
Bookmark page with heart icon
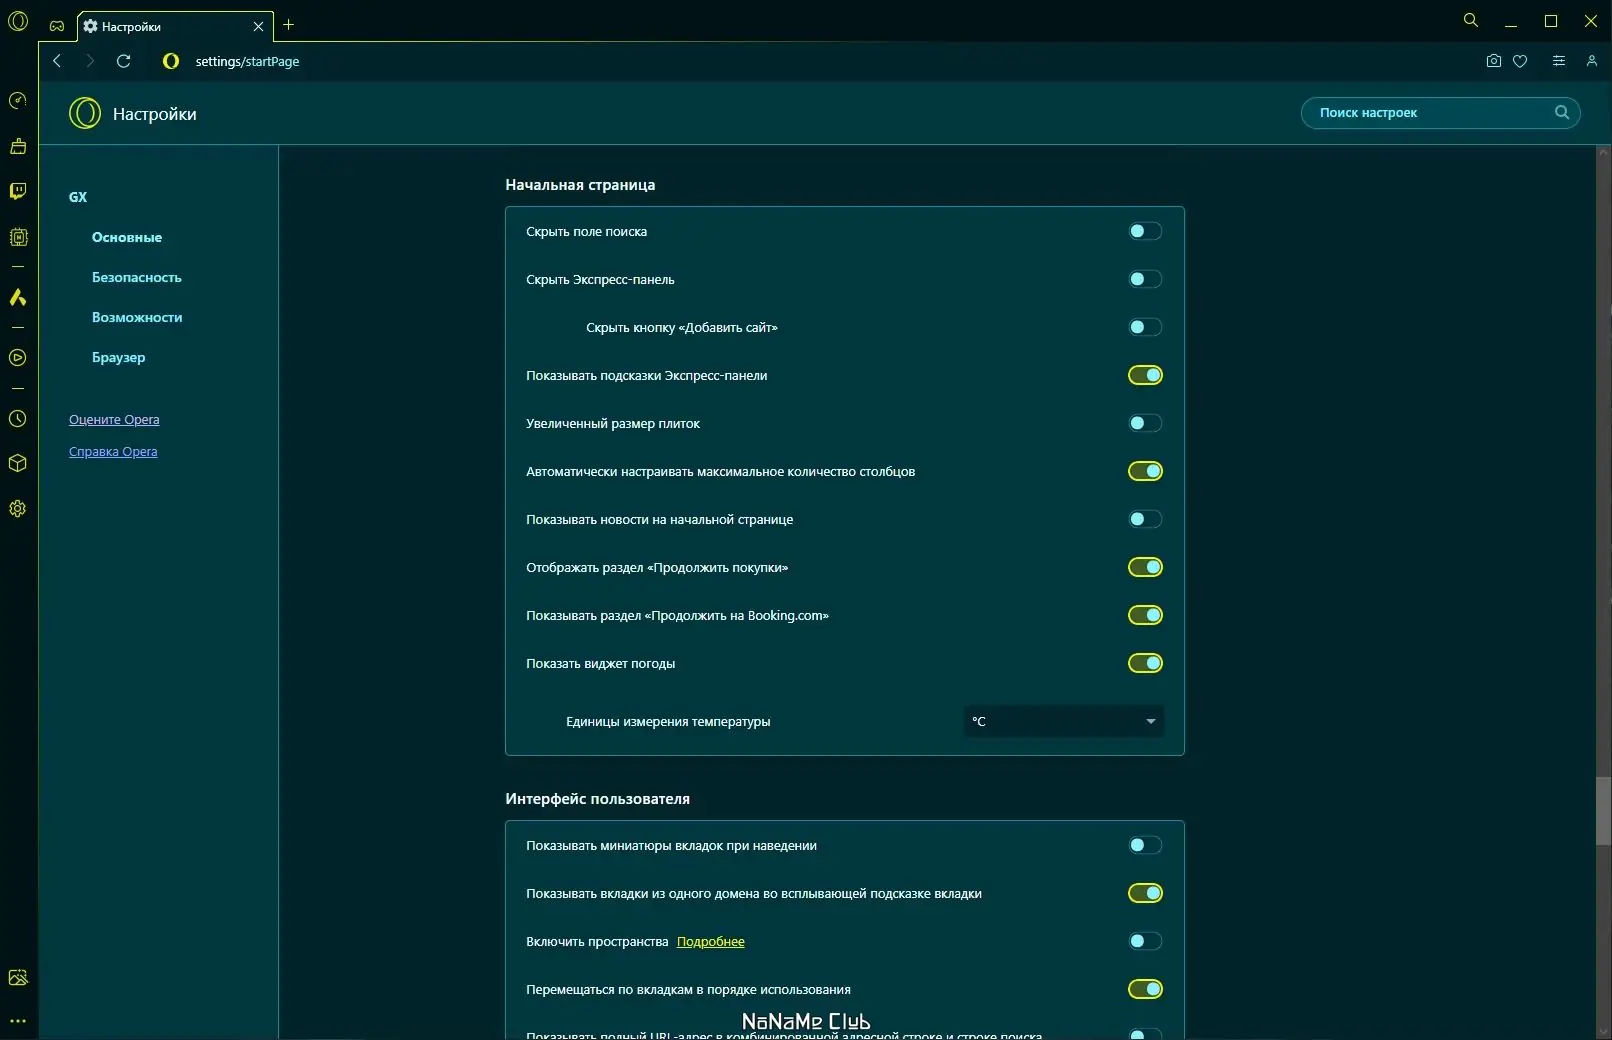point(1520,61)
